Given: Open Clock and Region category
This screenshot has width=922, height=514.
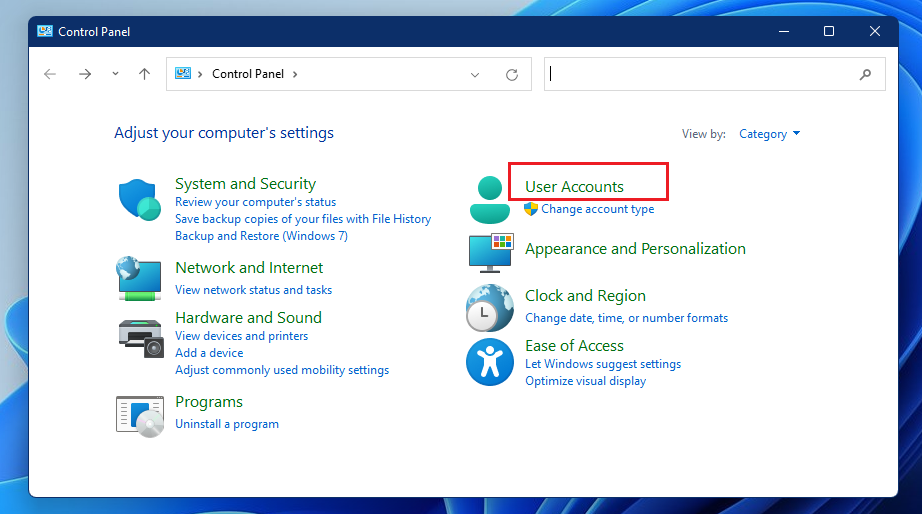Looking at the screenshot, I should [585, 296].
